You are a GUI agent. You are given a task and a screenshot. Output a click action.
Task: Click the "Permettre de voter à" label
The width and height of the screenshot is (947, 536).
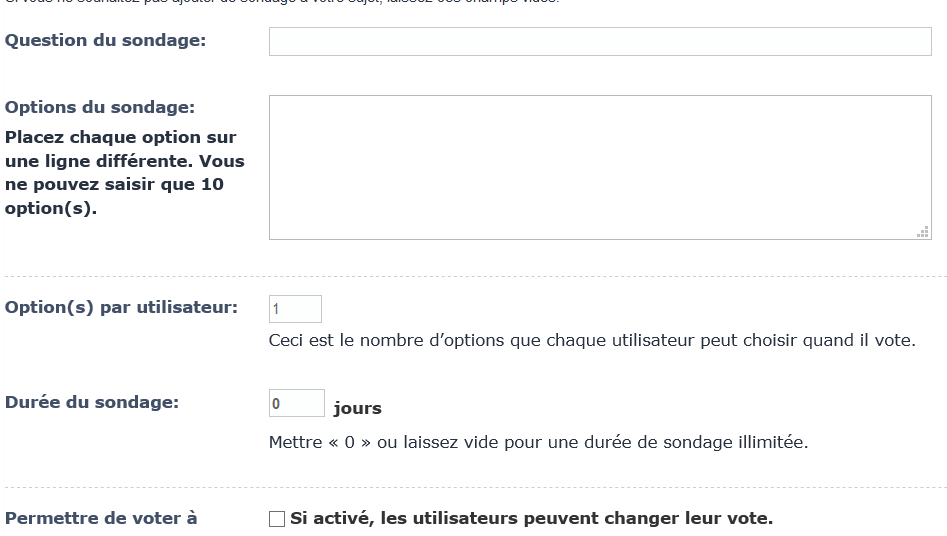click(x=101, y=518)
